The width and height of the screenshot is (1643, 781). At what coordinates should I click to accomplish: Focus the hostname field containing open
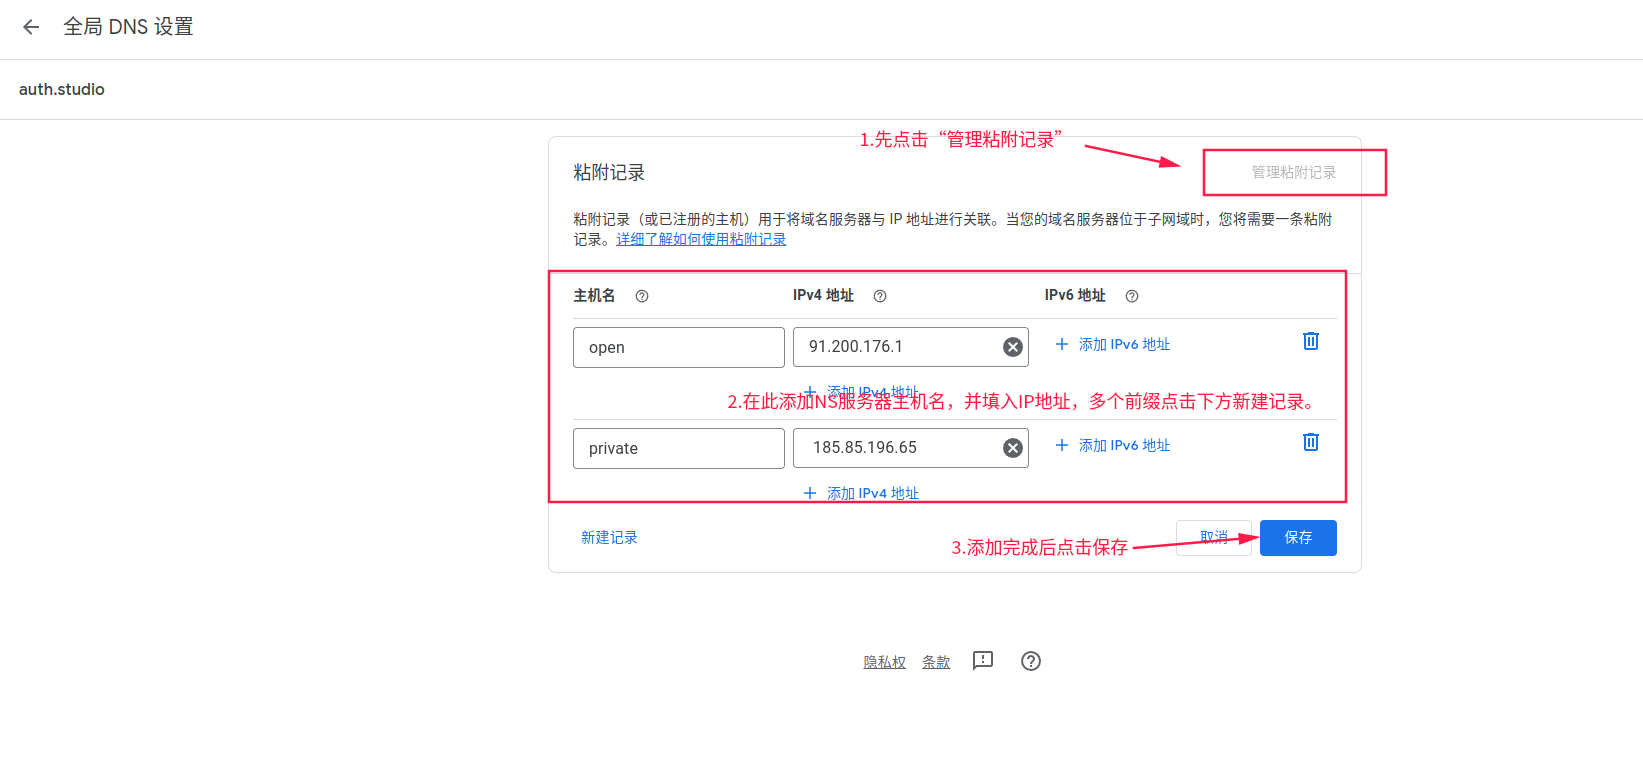(678, 347)
